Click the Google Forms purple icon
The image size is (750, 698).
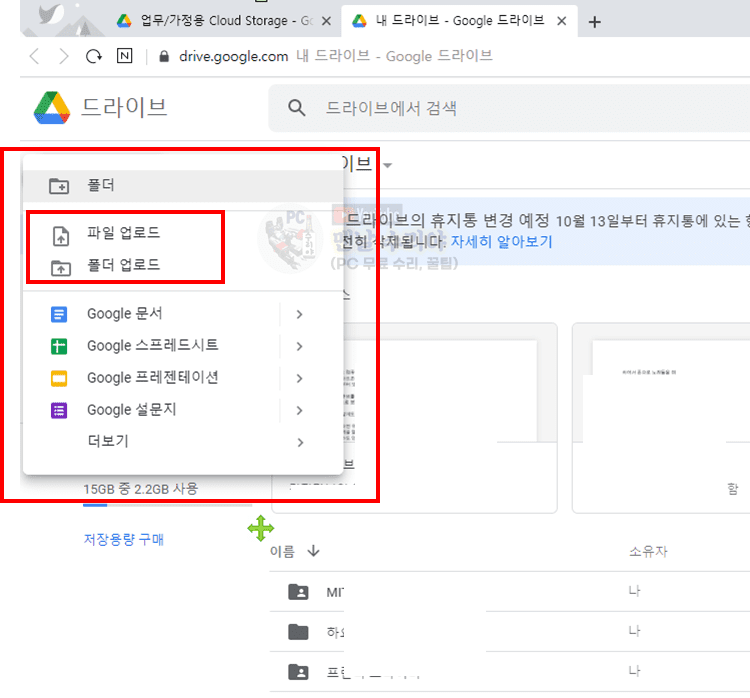click(59, 410)
